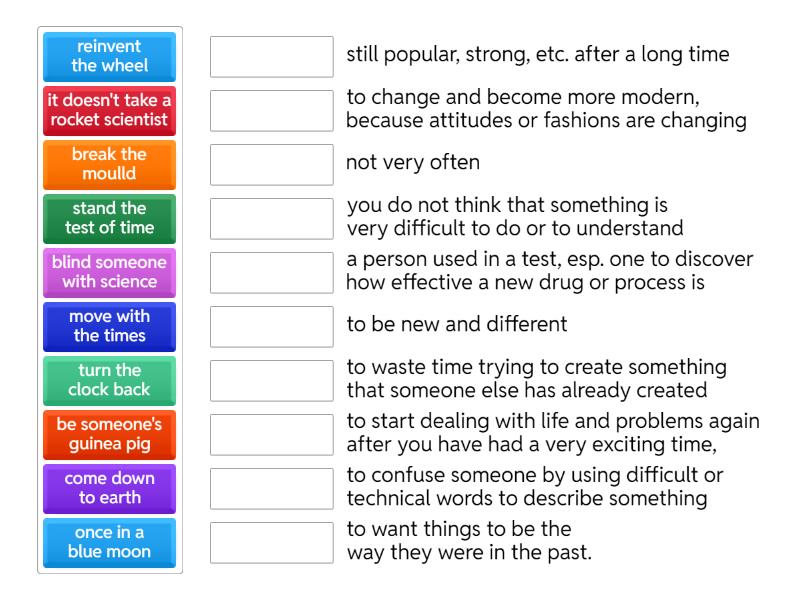
Task: Click box beside 'way they were in the past'
Action: 272,543
